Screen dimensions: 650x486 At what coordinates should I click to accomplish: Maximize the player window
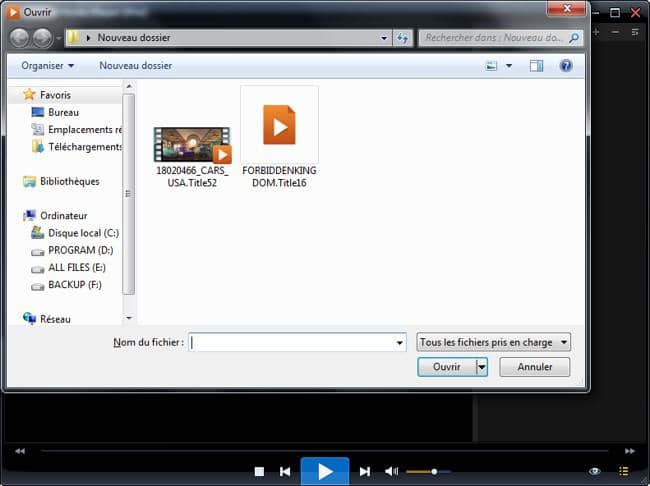pyautogui.click(x=615, y=12)
